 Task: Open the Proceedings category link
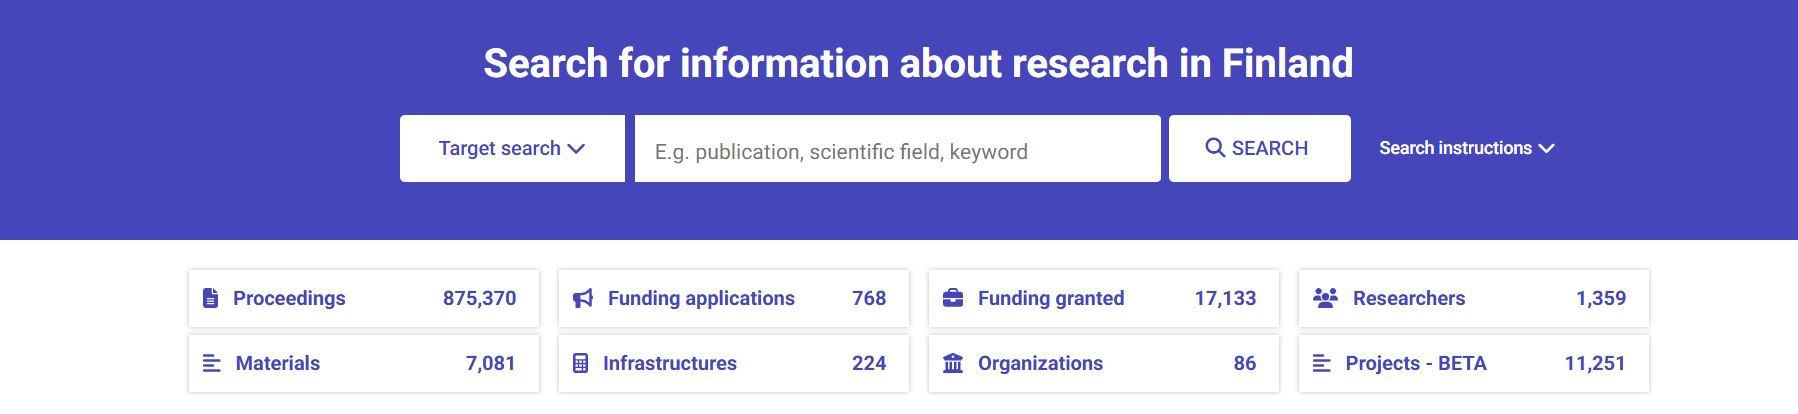(289, 298)
